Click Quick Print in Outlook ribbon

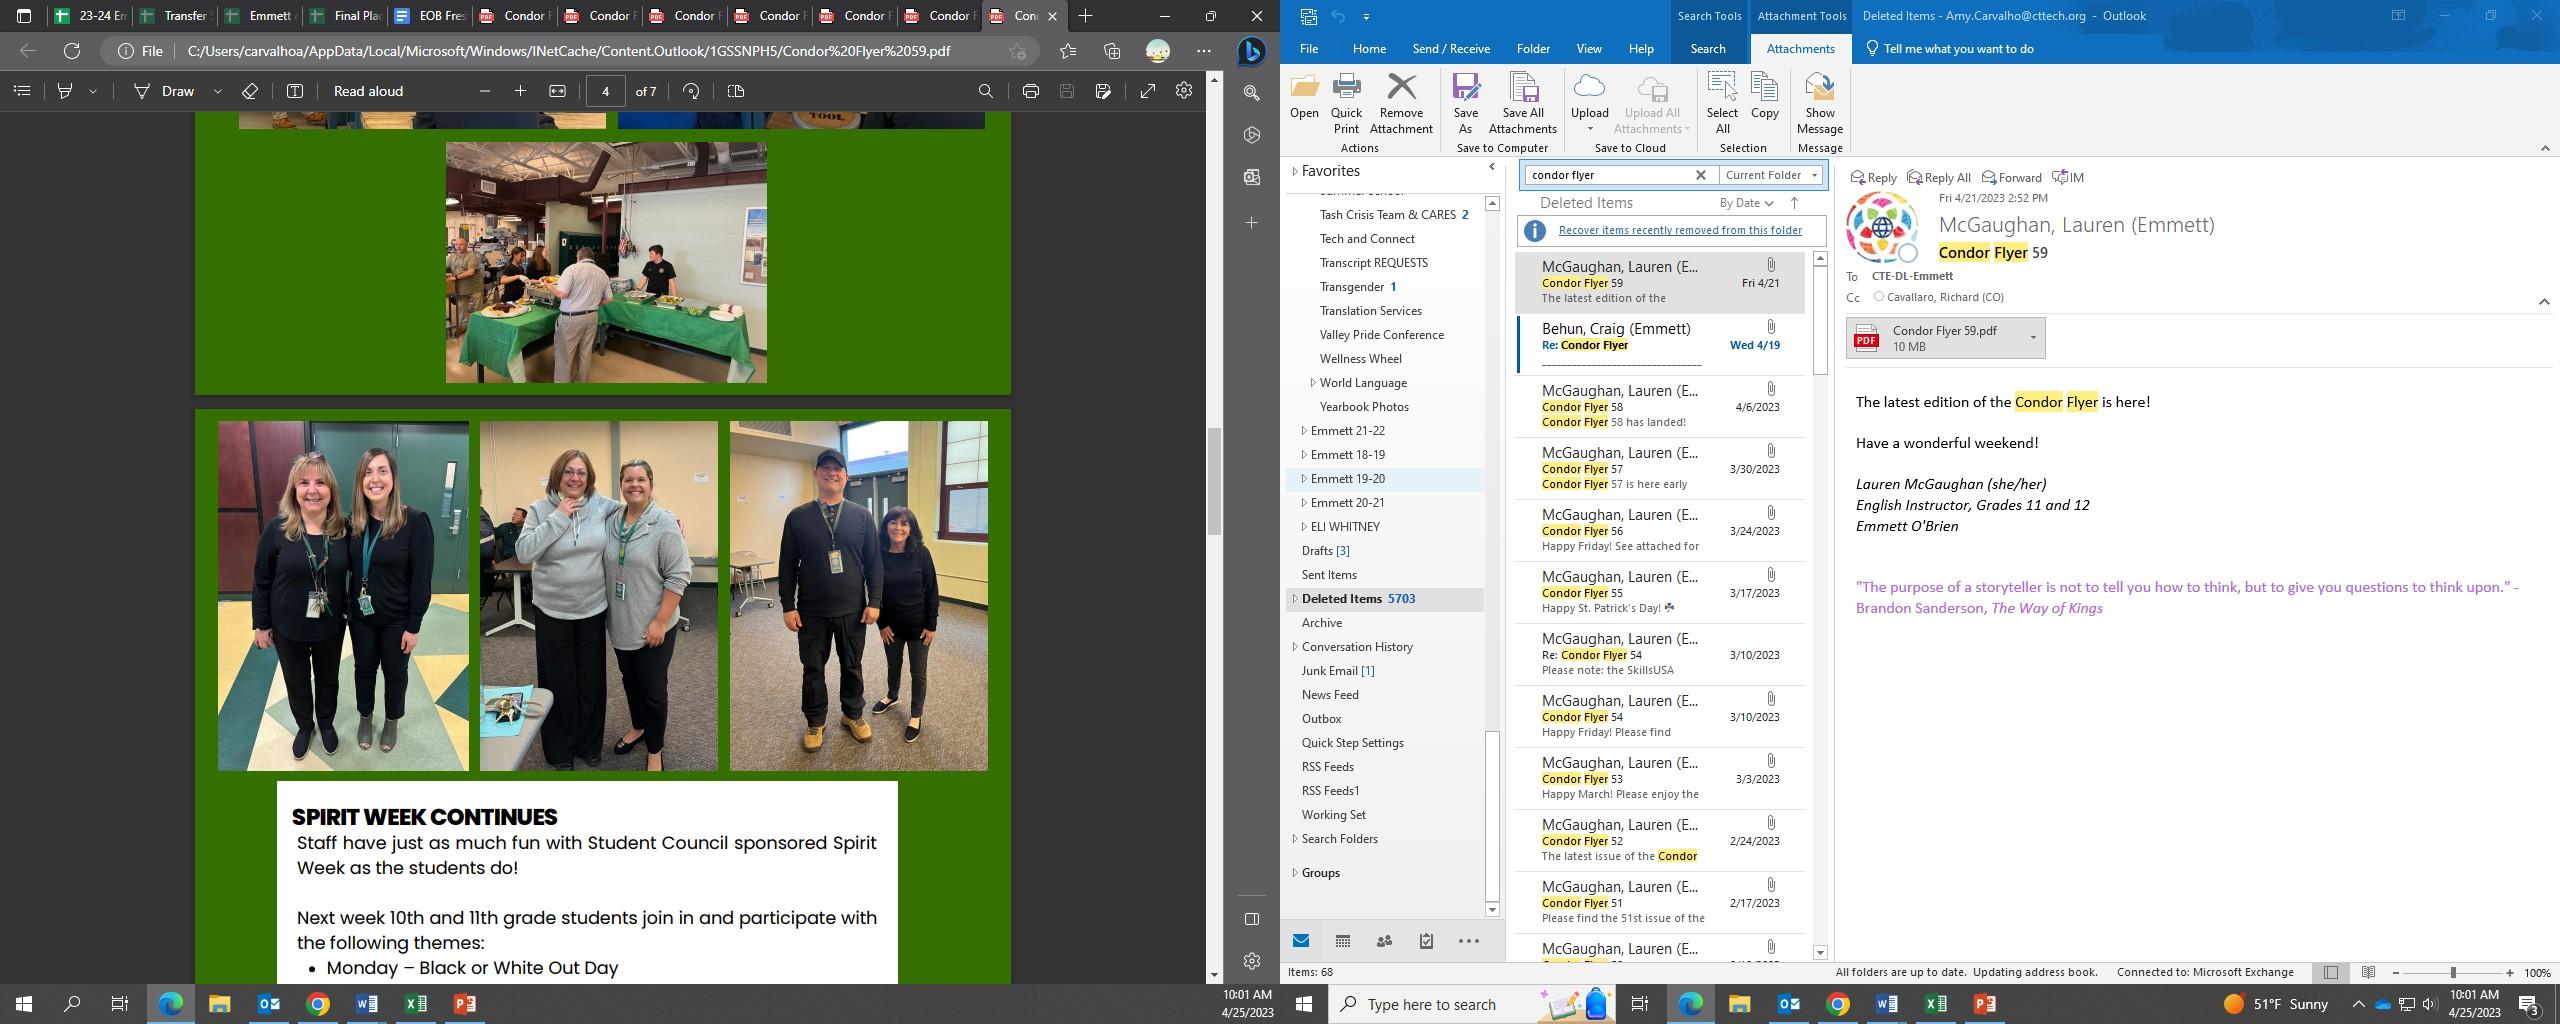coord(1346,104)
